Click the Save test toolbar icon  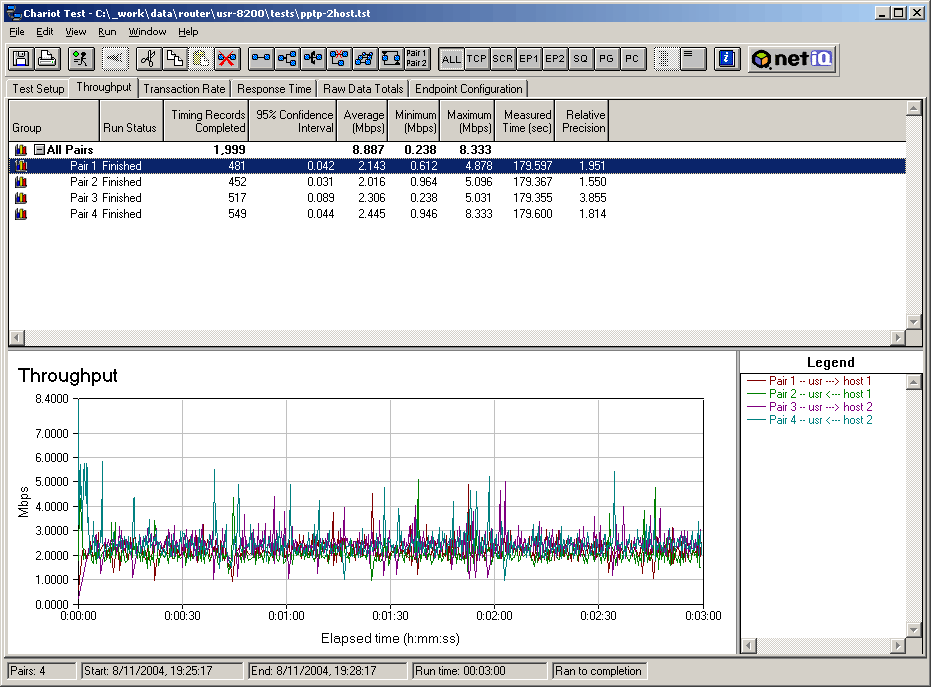pyautogui.click(x=20, y=59)
